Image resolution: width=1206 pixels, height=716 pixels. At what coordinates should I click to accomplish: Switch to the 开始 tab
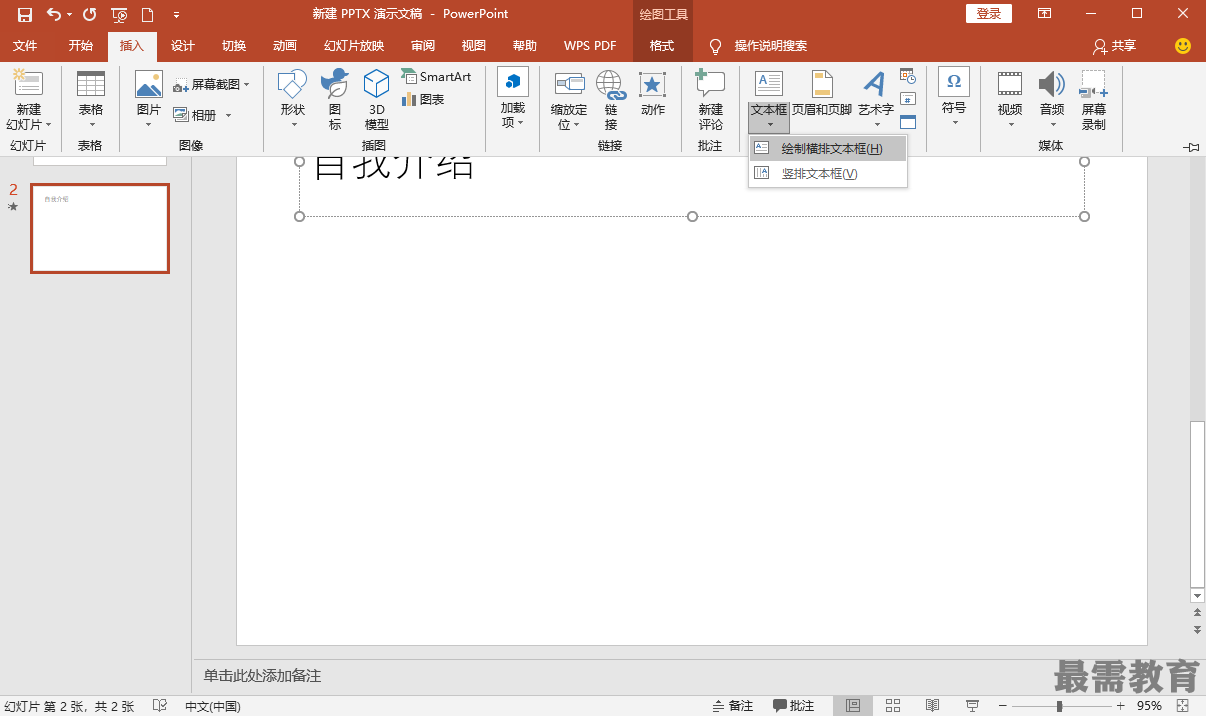click(81, 46)
